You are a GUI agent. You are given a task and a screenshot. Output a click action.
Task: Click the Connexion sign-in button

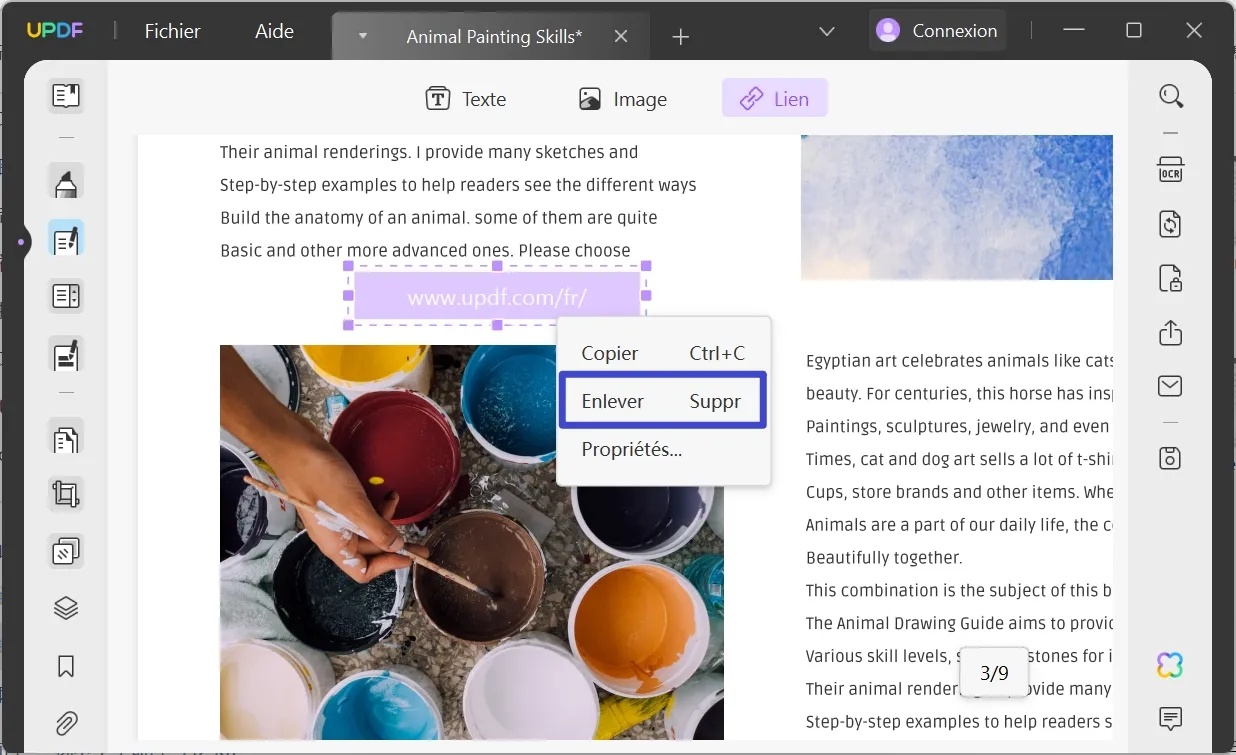(937, 31)
